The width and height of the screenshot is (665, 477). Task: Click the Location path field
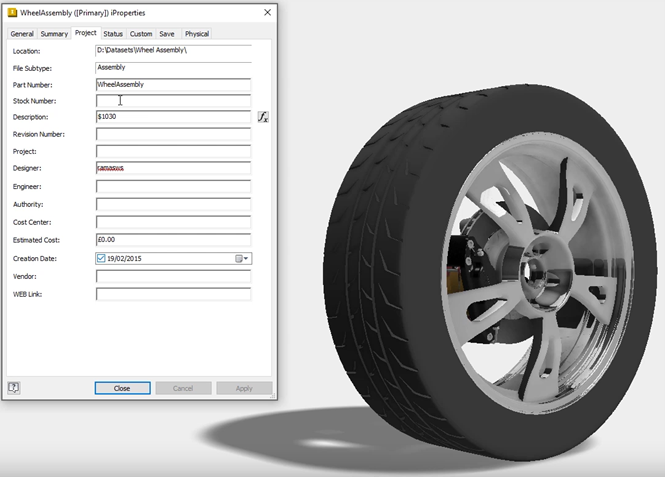pyautogui.click(x=173, y=50)
